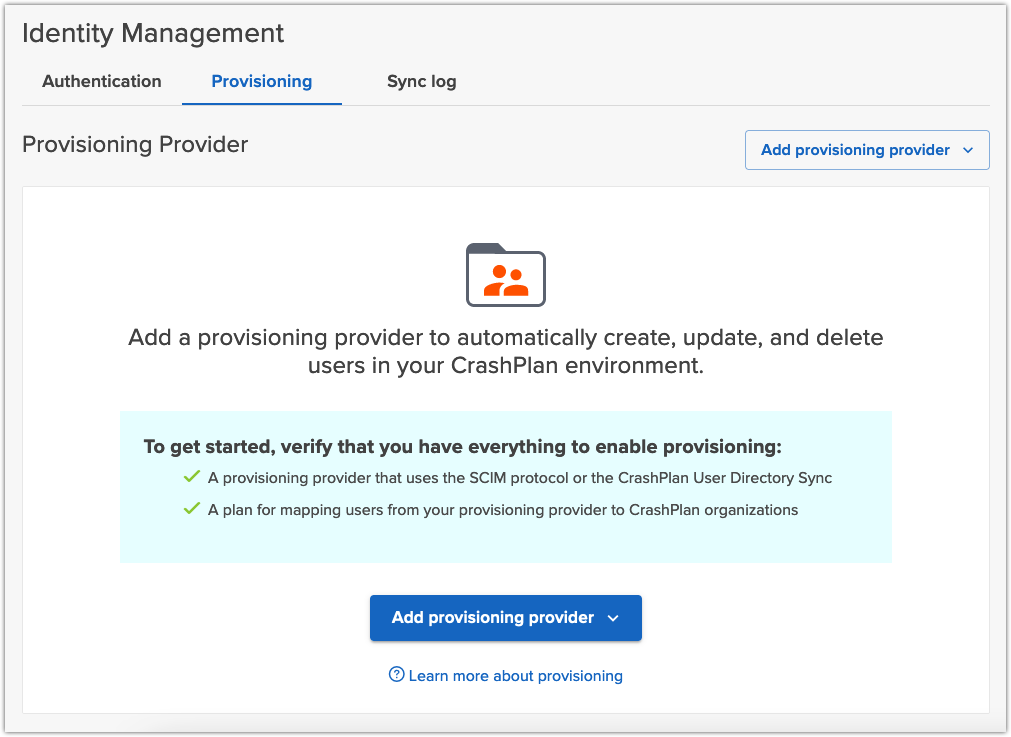Open the Authentication tab
This screenshot has width=1011, height=737.
tap(102, 81)
